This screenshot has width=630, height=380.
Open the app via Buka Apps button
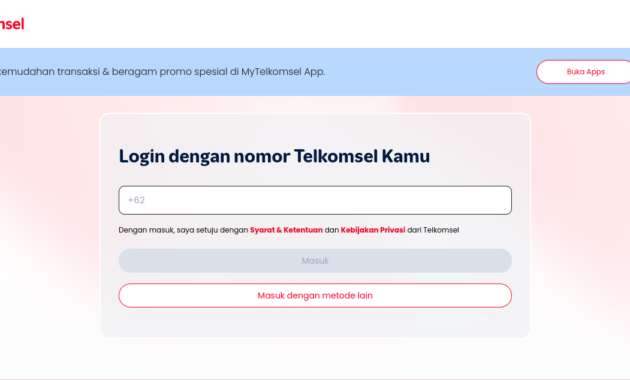[x=583, y=72]
